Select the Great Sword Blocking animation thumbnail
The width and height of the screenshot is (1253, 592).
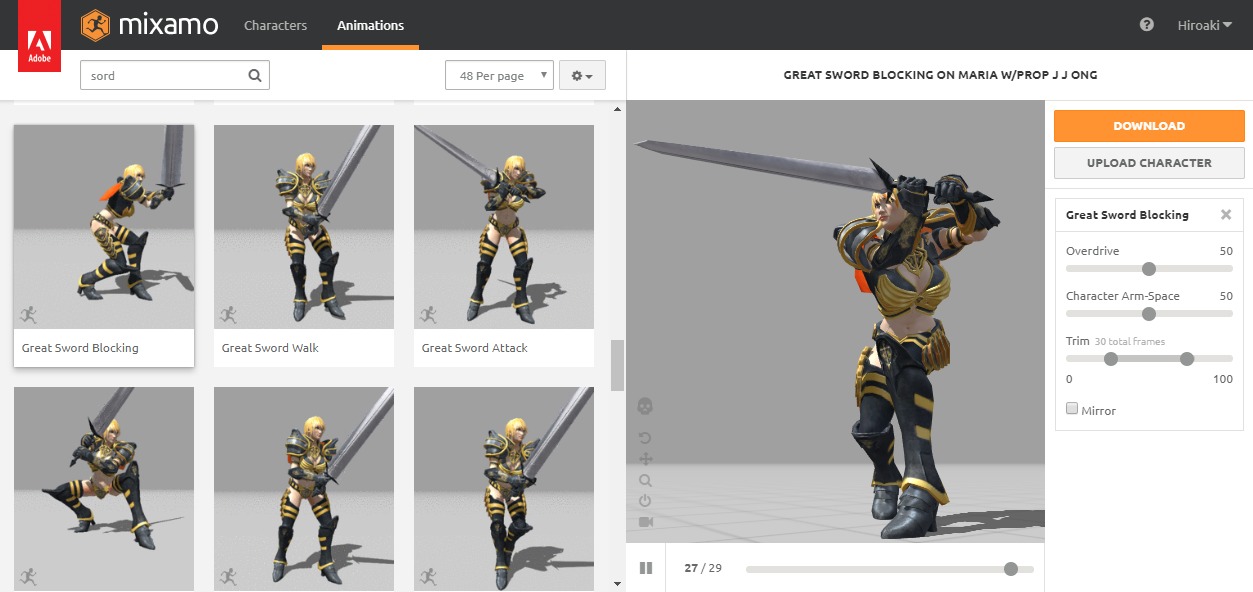(x=104, y=227)
